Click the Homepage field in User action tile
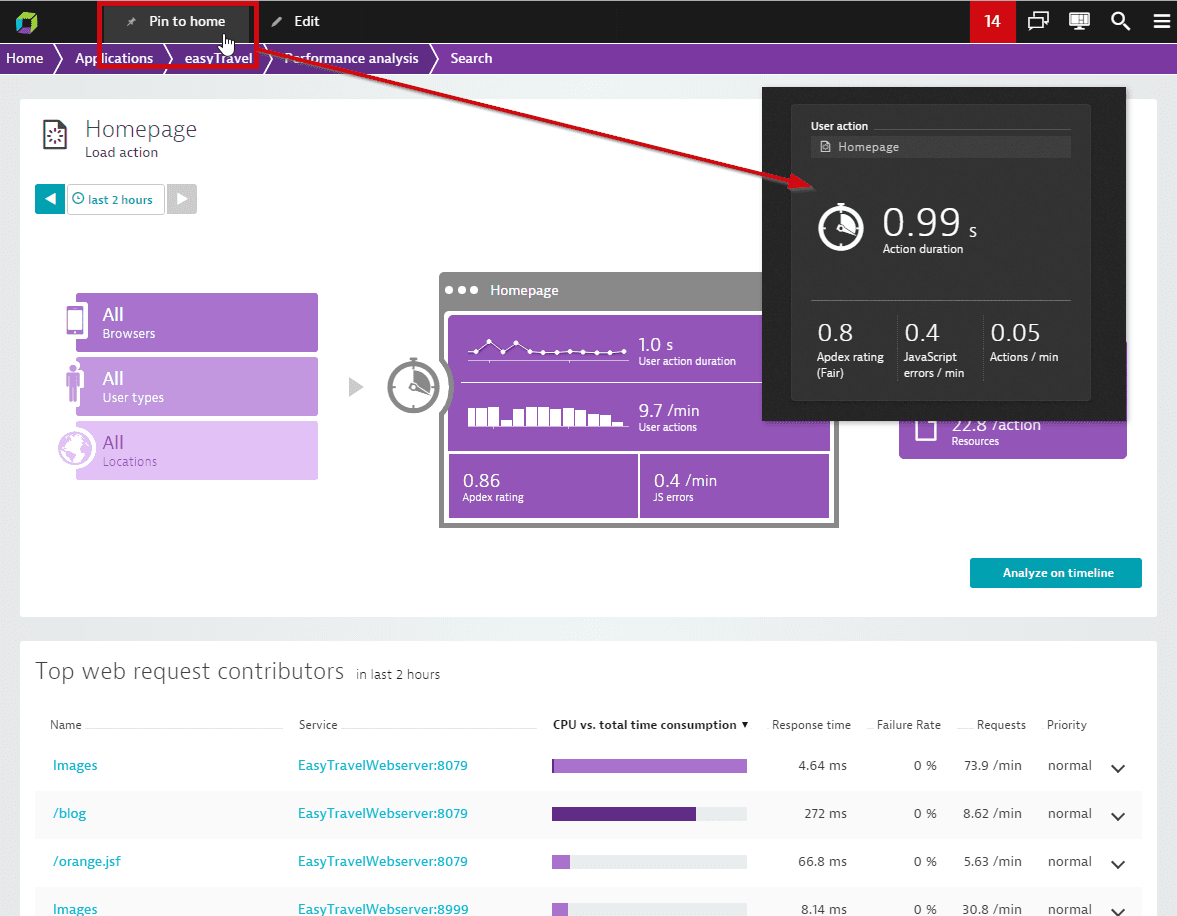 pos(941,147)
